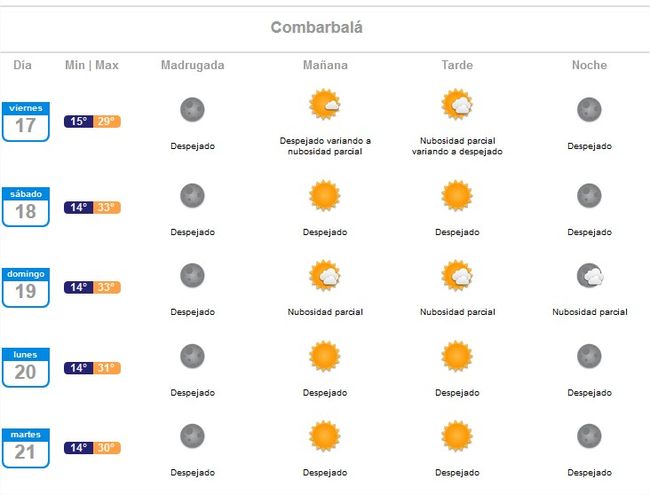
Task: Click Sunday night moon with clouds icon
Action: (590, 275)
